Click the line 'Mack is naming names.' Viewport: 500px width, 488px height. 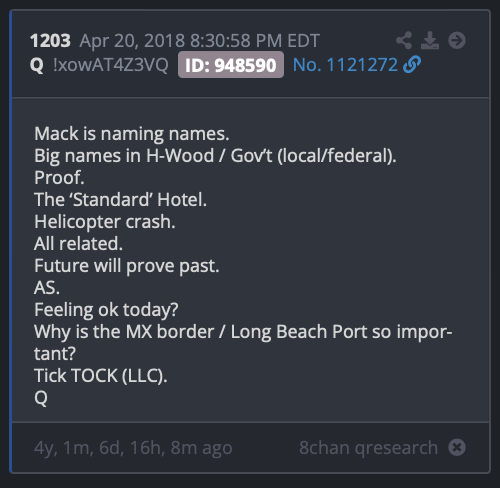(132, 134)
